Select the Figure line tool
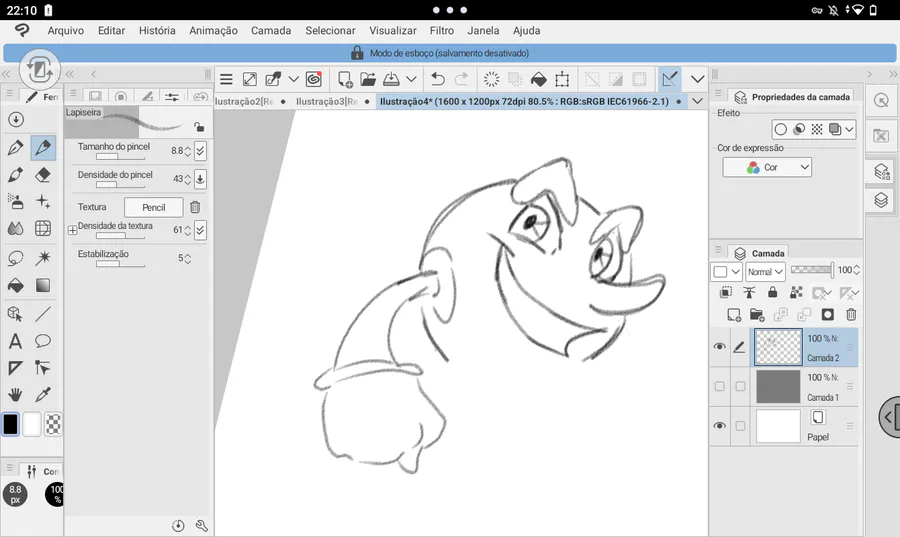 42,314
